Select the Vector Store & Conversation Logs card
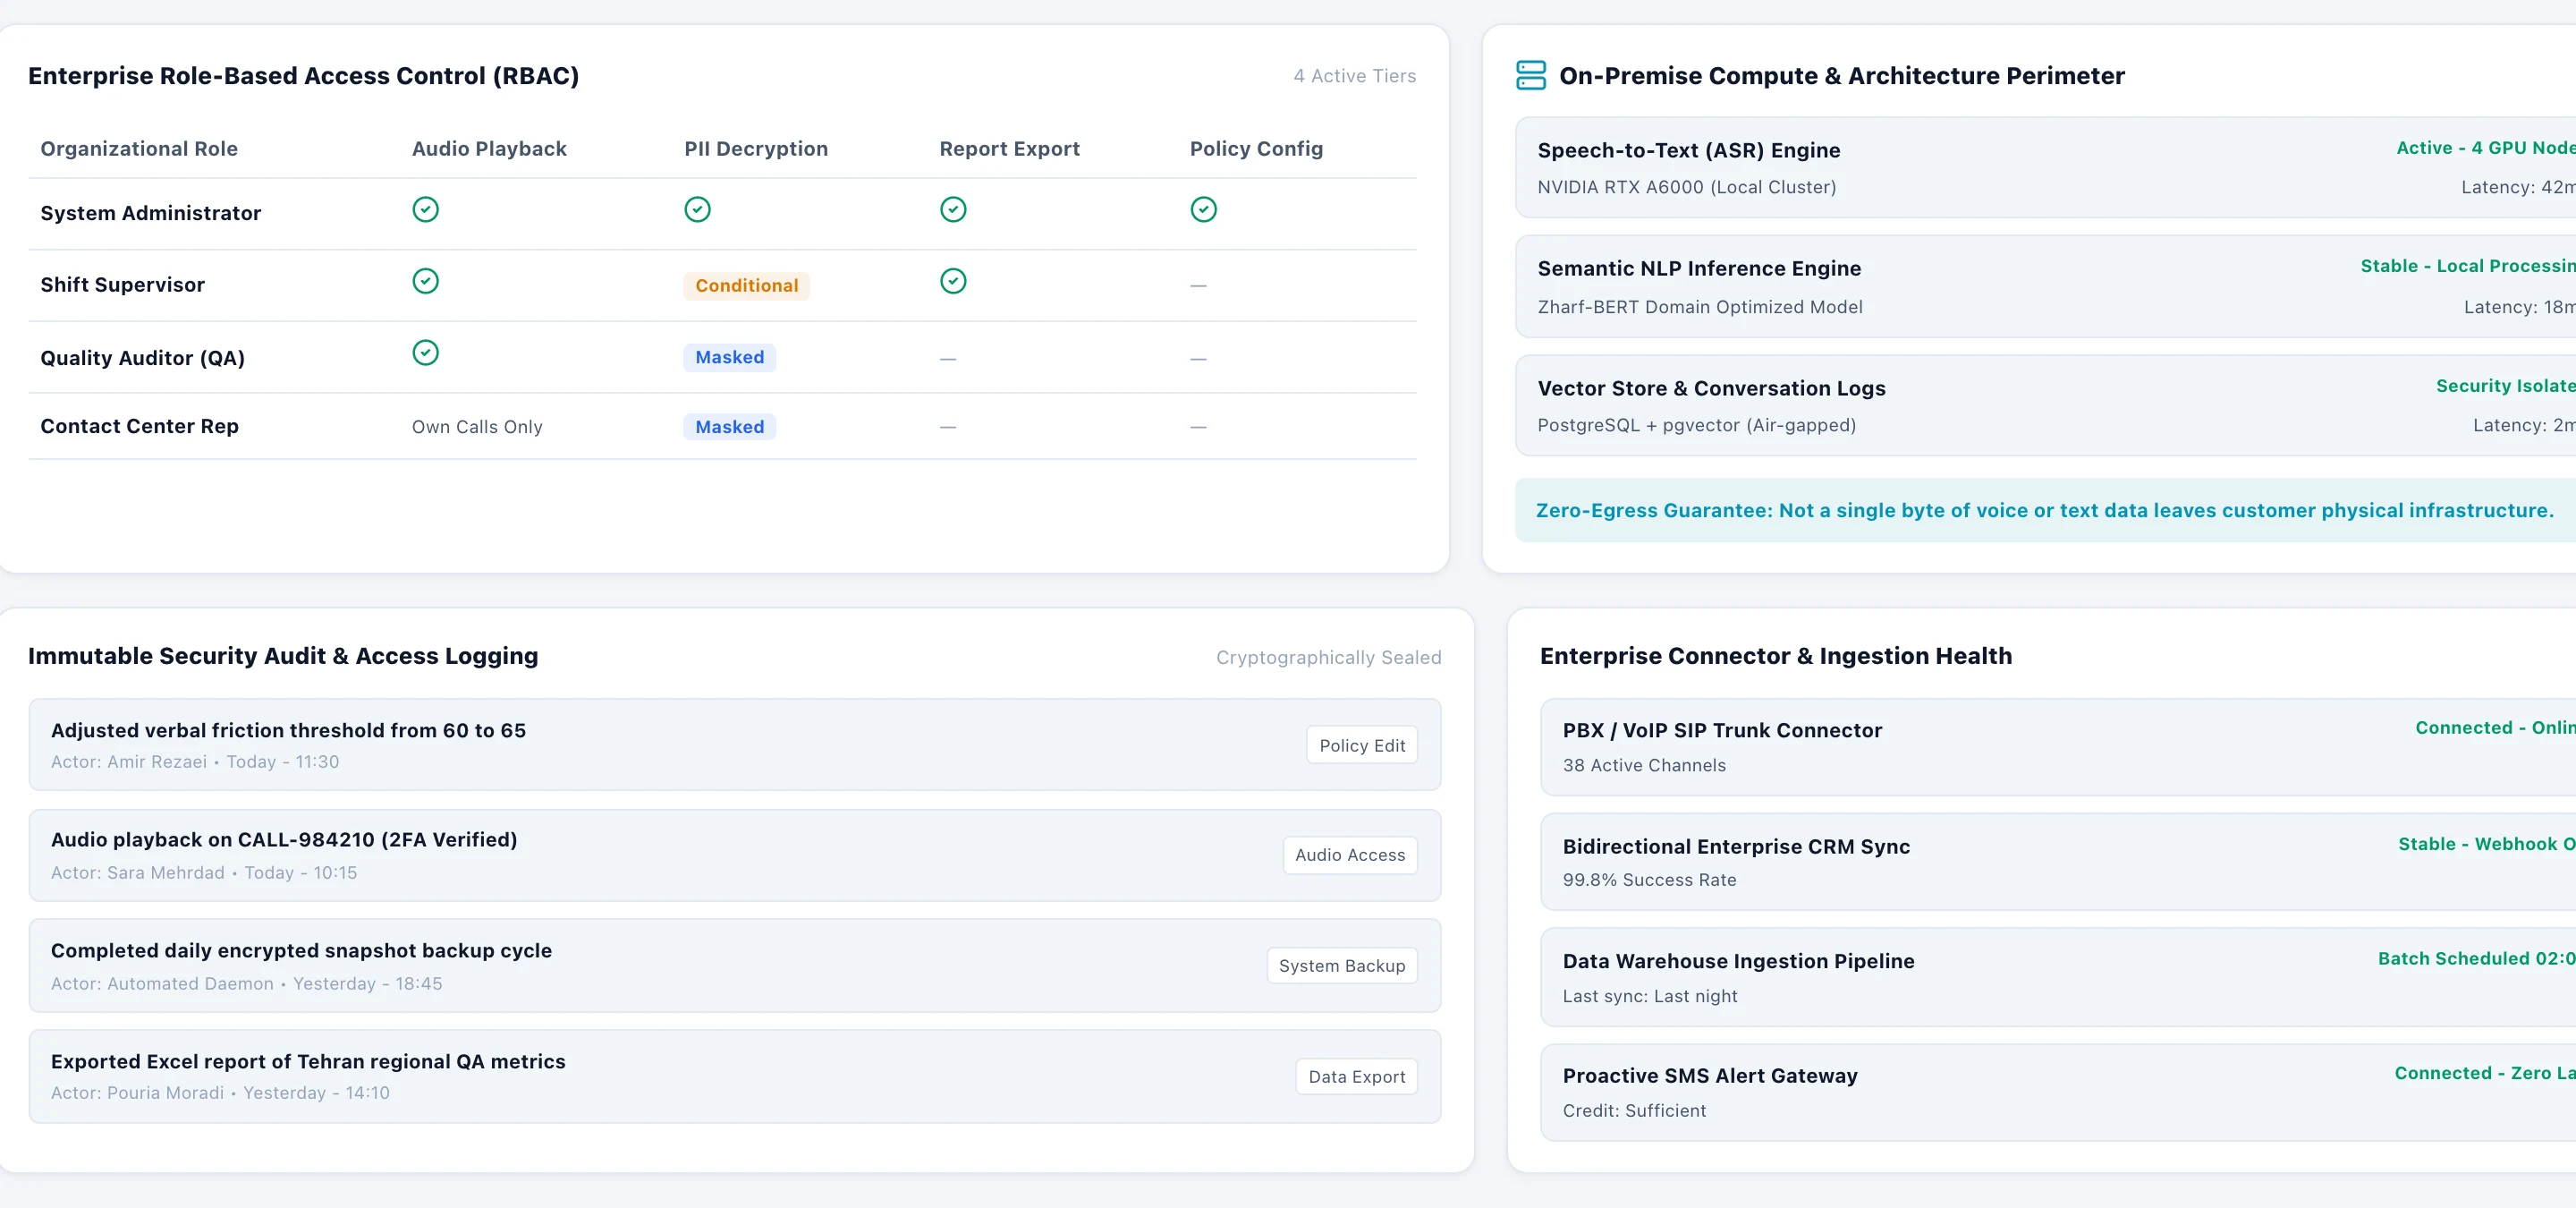Image resolution: width=2576 pixels, height=1208 pixels. click(x=2045, y=406)
